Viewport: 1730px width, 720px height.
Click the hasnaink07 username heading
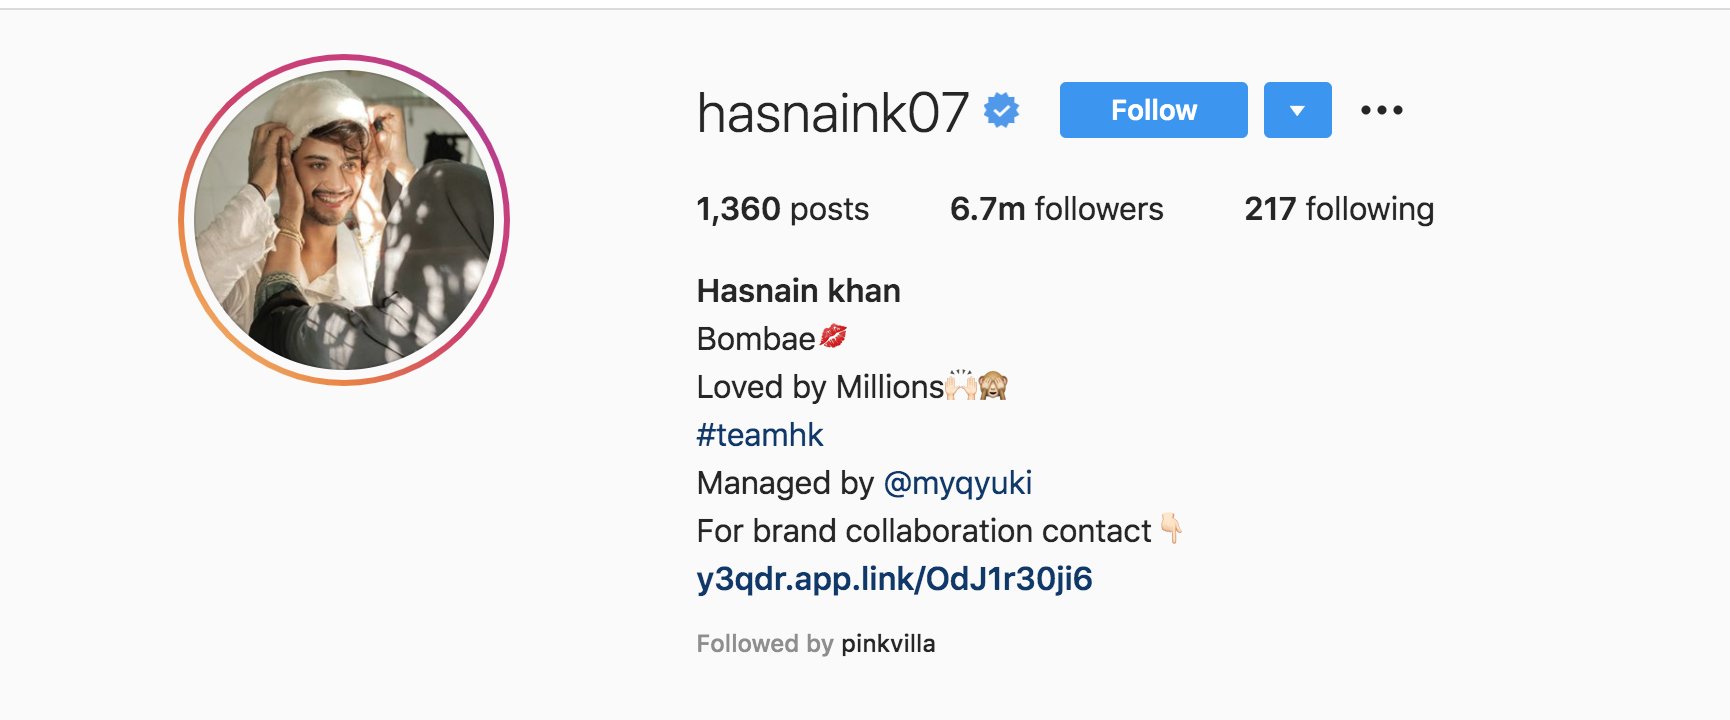pos(833,113)
